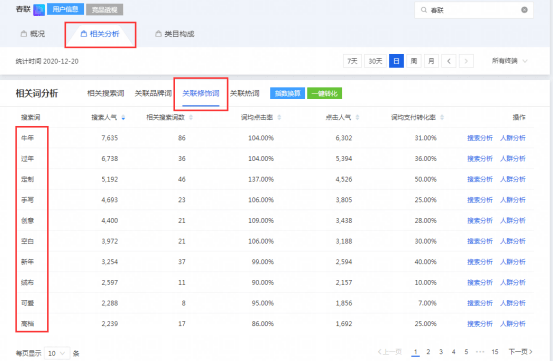Sort by 搜索人气 using its arrow icon

click(123, 117)
